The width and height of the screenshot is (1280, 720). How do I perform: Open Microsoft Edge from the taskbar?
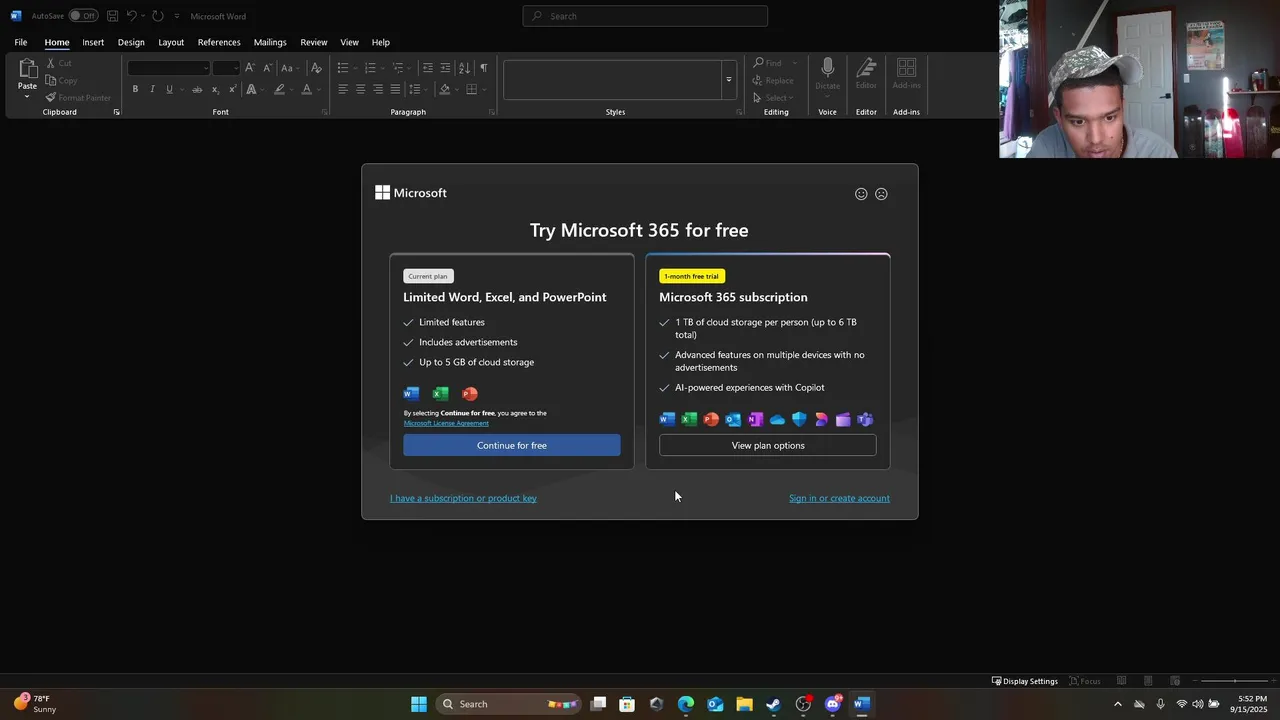(686, 704)
